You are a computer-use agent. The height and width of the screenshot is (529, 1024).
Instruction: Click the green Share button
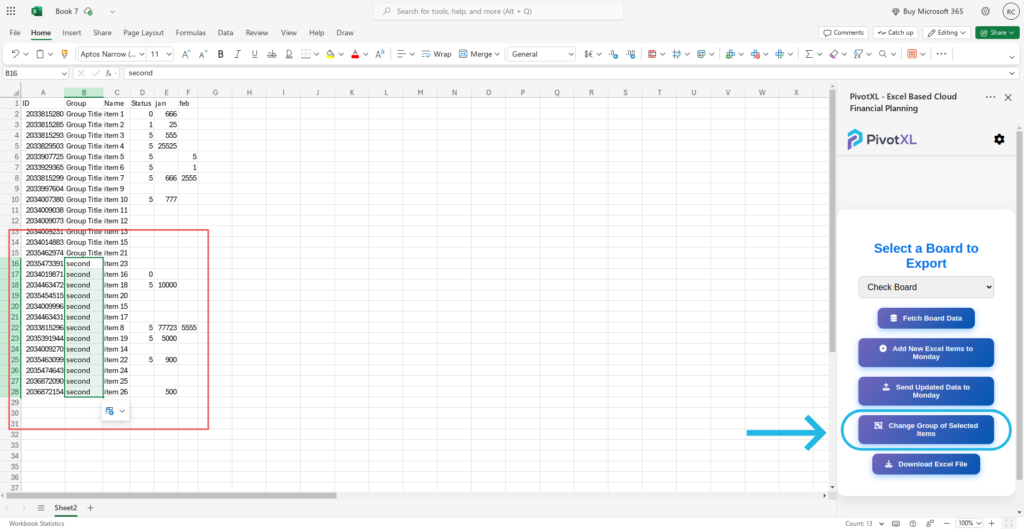[x=996, y=33]
